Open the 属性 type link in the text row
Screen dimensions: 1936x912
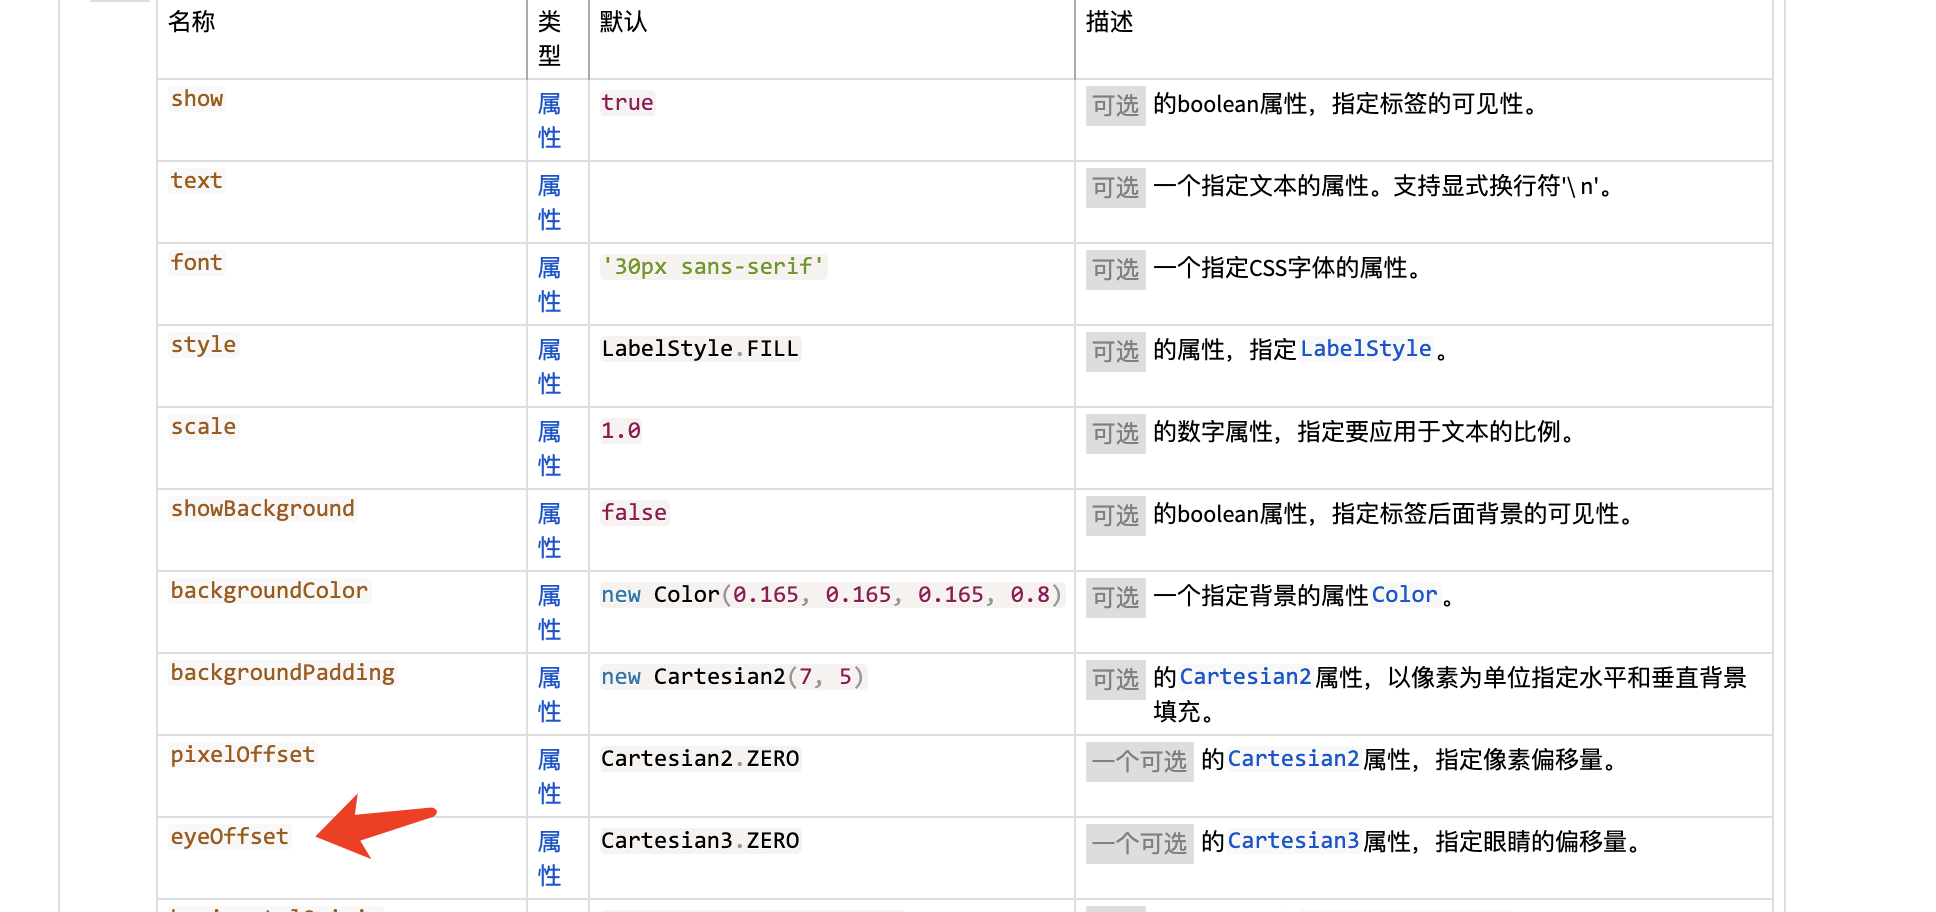549,202
